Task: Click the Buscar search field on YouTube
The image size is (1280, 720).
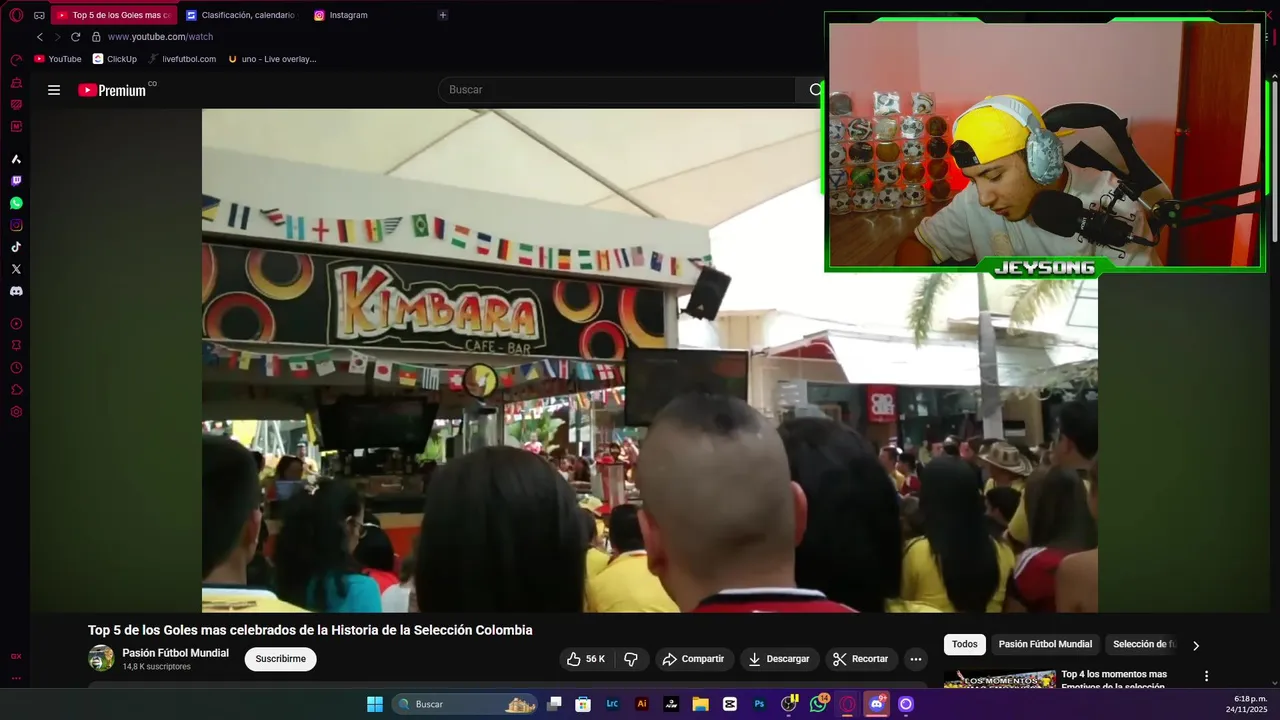Action: tap(616, 90)
